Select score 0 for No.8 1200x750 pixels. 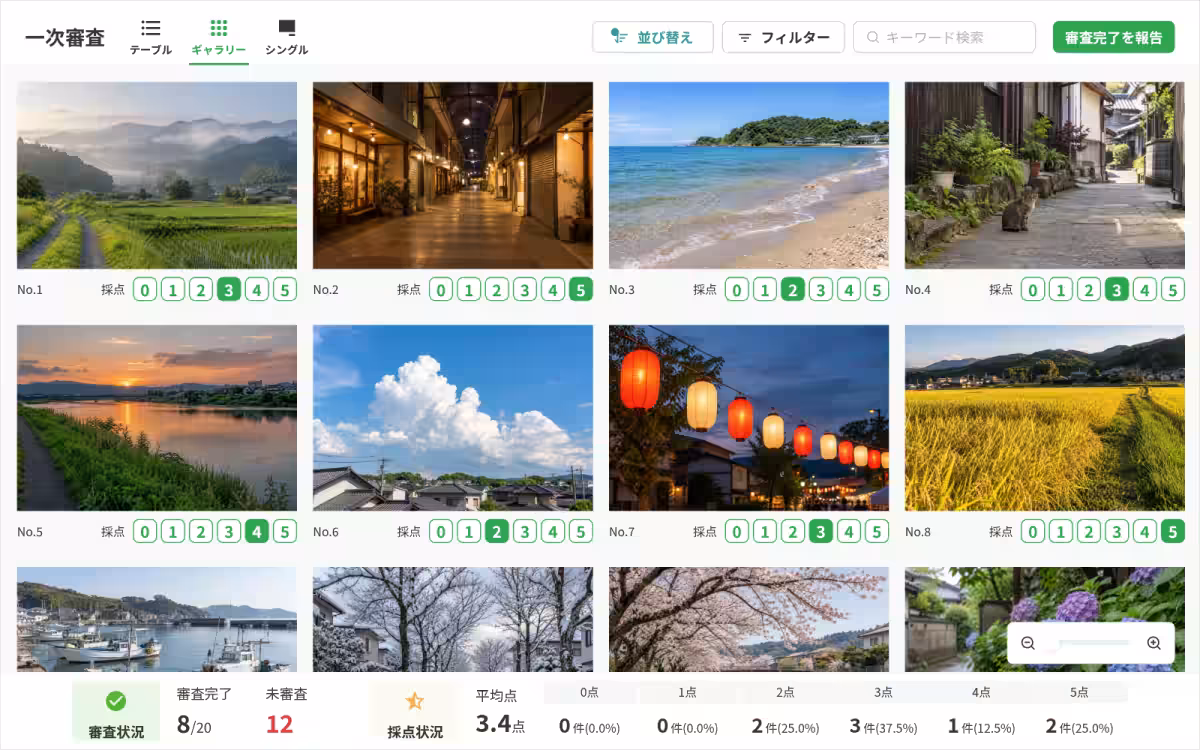tap(1033, 532)
